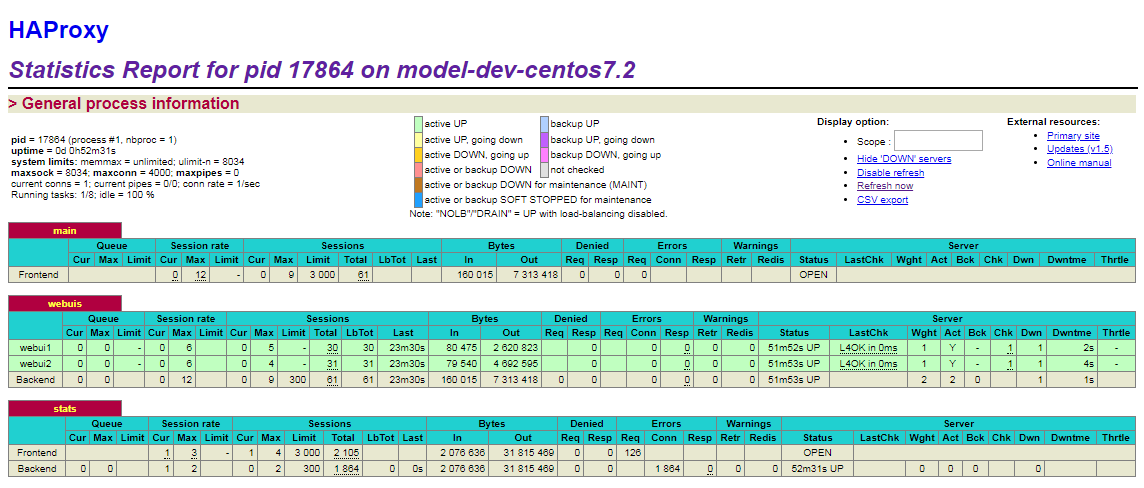Click webui1 LastChk L4OK in 0ms
This screenshot has width=1144, height=488.
[868, 348]
